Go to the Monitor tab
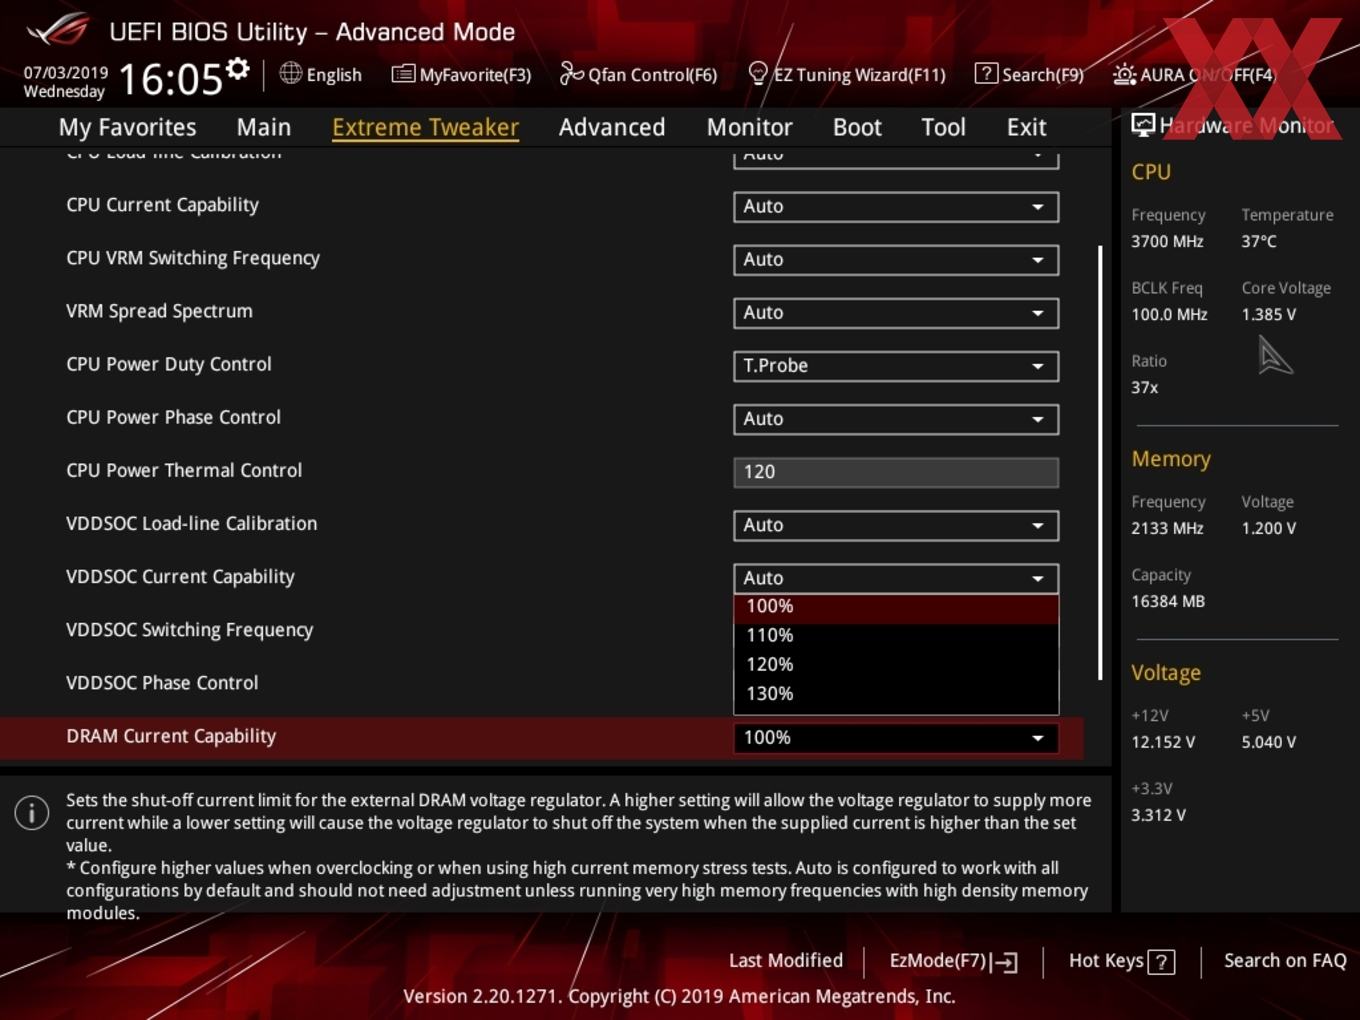 (750, 127)
